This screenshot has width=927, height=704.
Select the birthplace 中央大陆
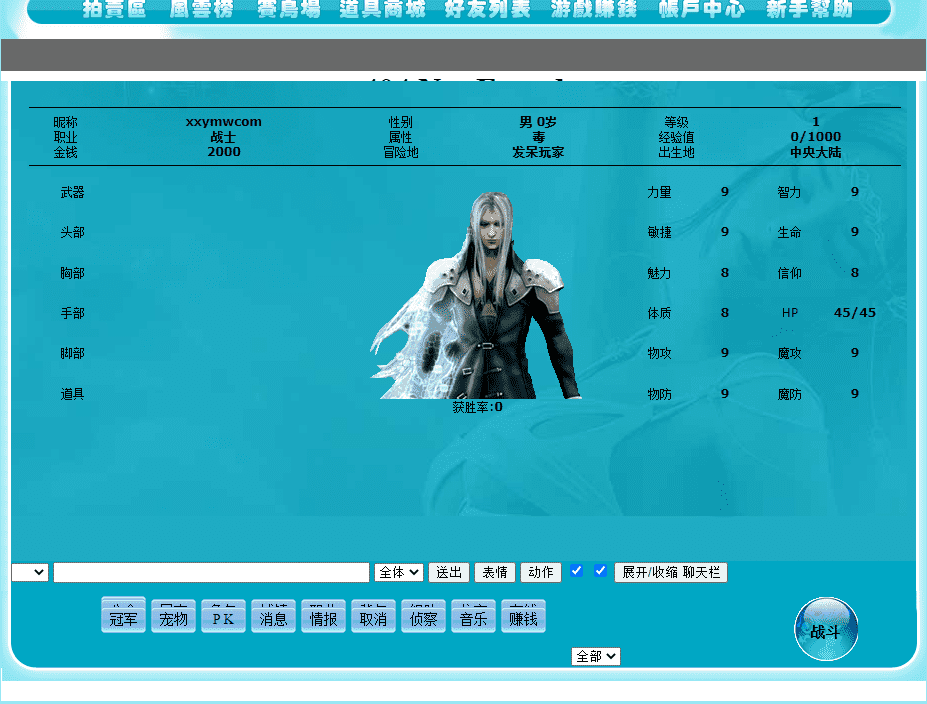tap(815, 152)
